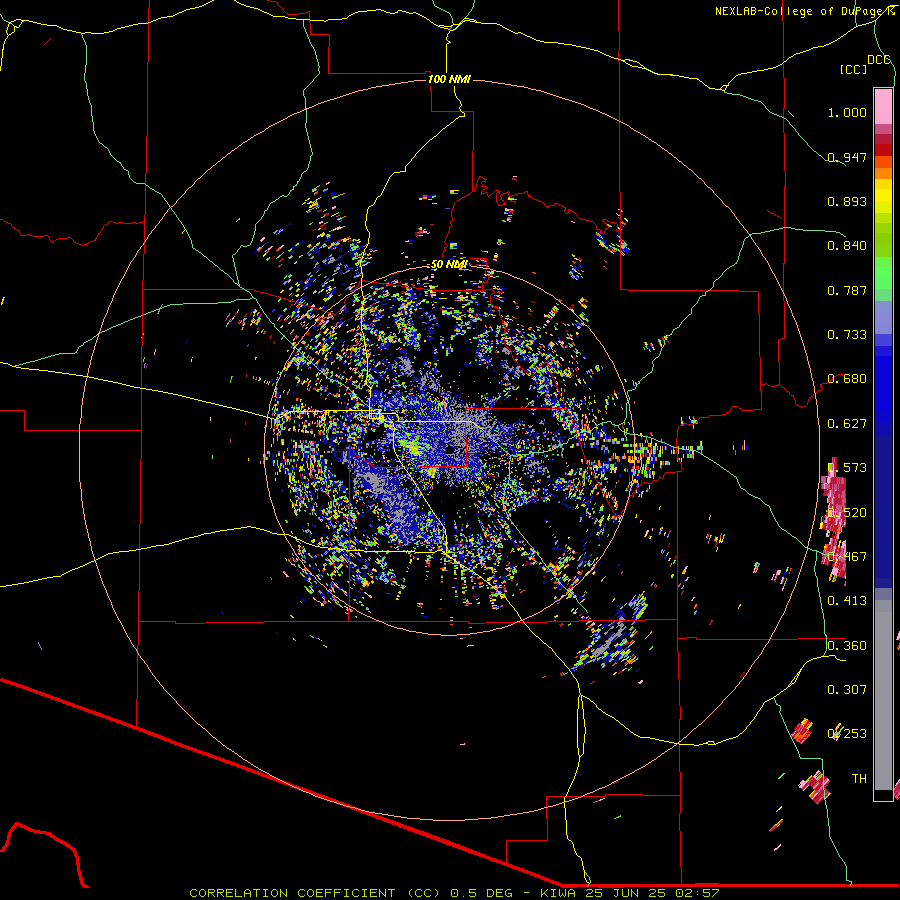Select the 0.893 value on the color scale
The width and height of the screenshot is (900, 900).
(x=847, y=201)
